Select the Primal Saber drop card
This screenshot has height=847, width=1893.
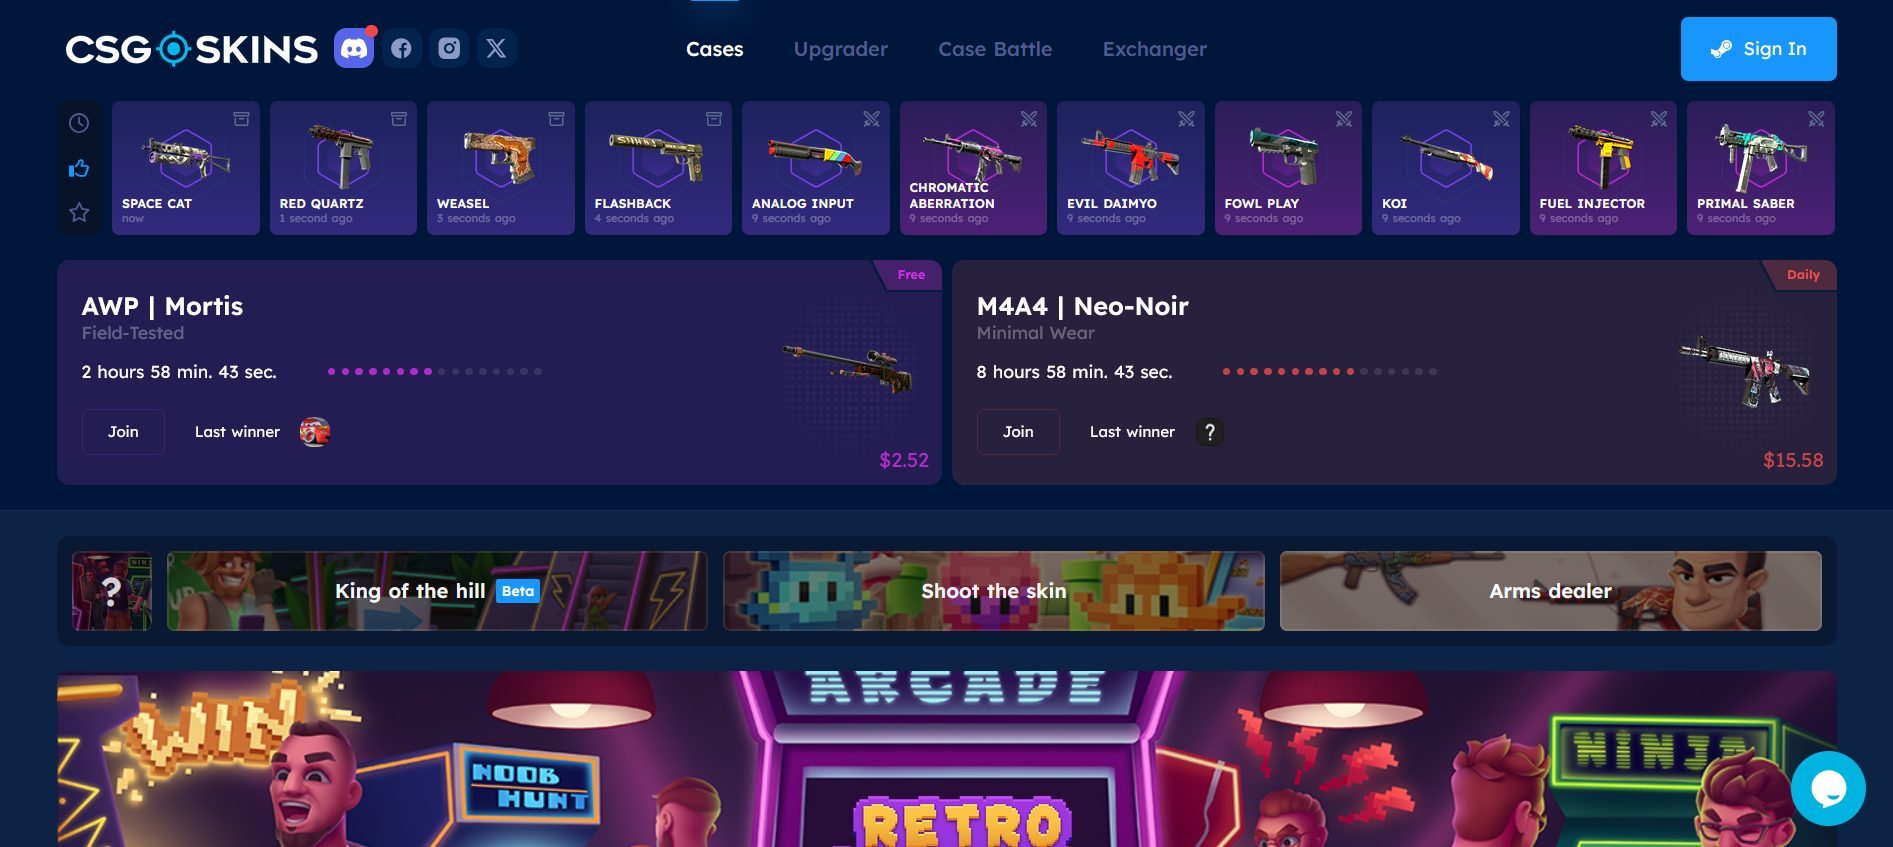(x=1760, y=168)
